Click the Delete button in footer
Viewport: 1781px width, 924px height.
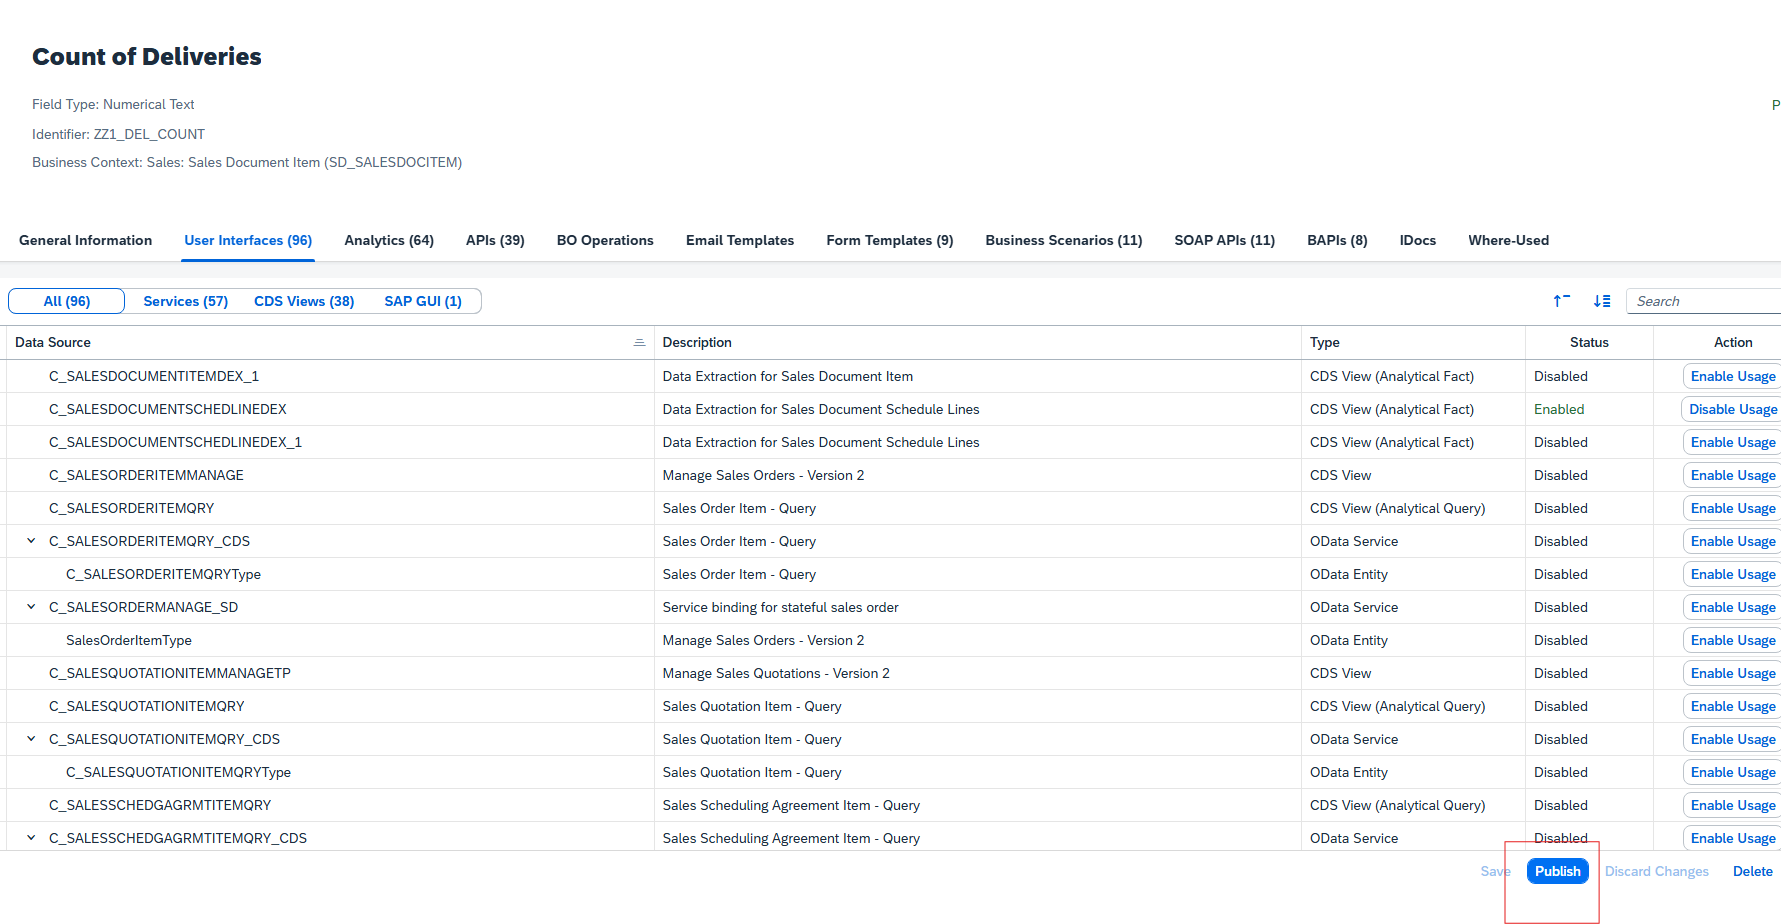coord(1752,871)
